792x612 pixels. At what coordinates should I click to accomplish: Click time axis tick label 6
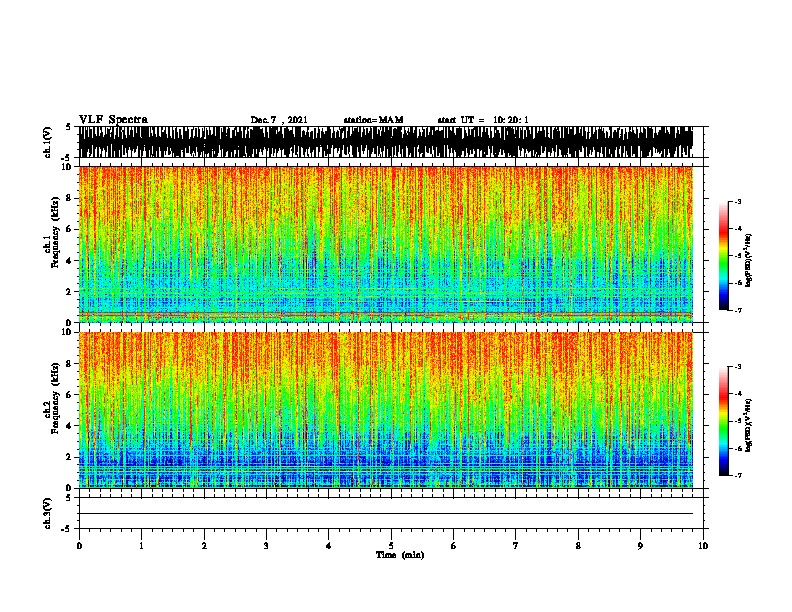454,545
